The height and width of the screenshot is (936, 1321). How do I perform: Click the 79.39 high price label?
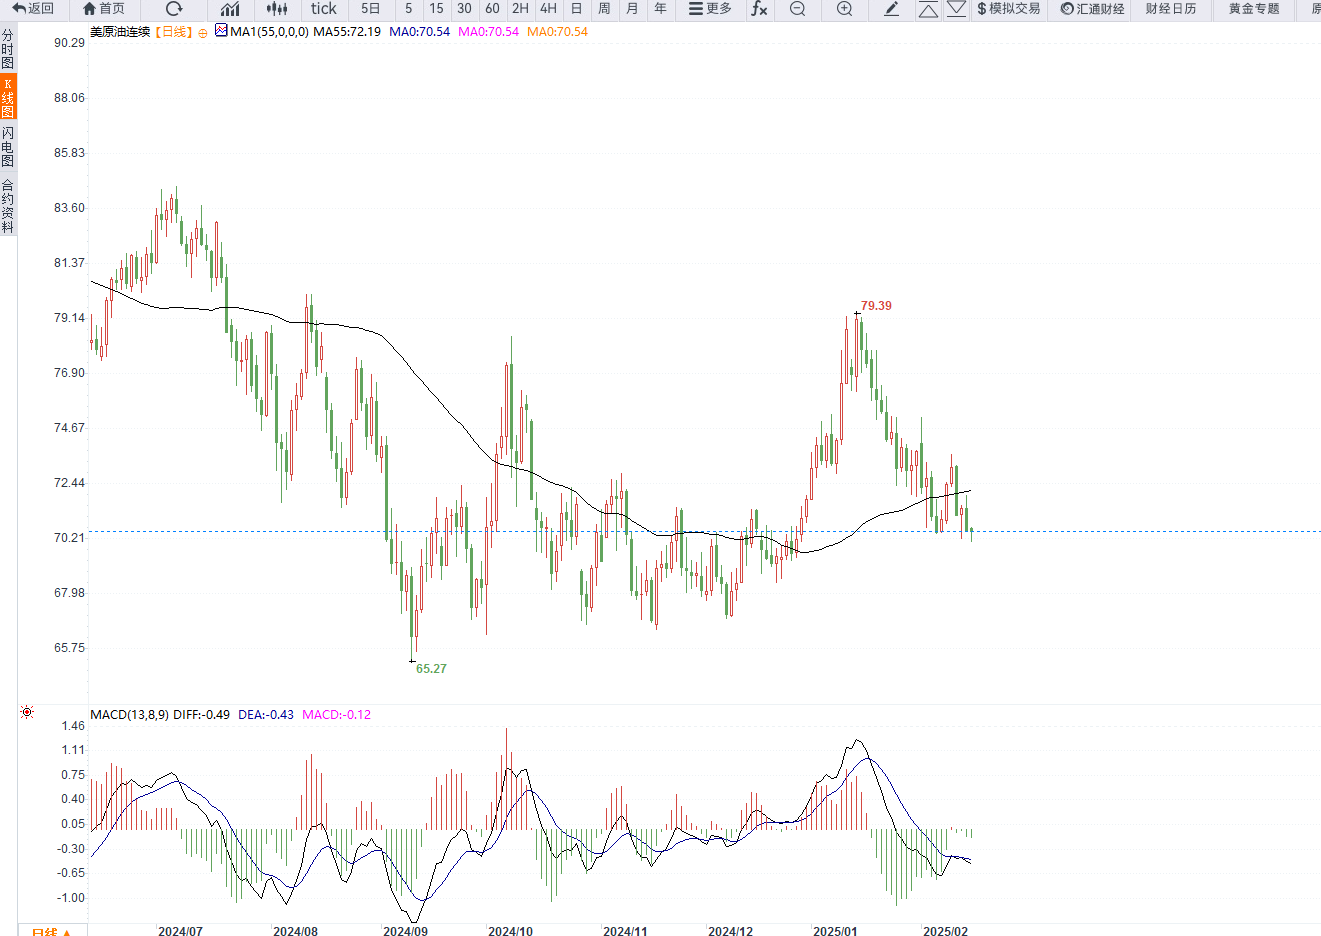(x=876, y=306)
